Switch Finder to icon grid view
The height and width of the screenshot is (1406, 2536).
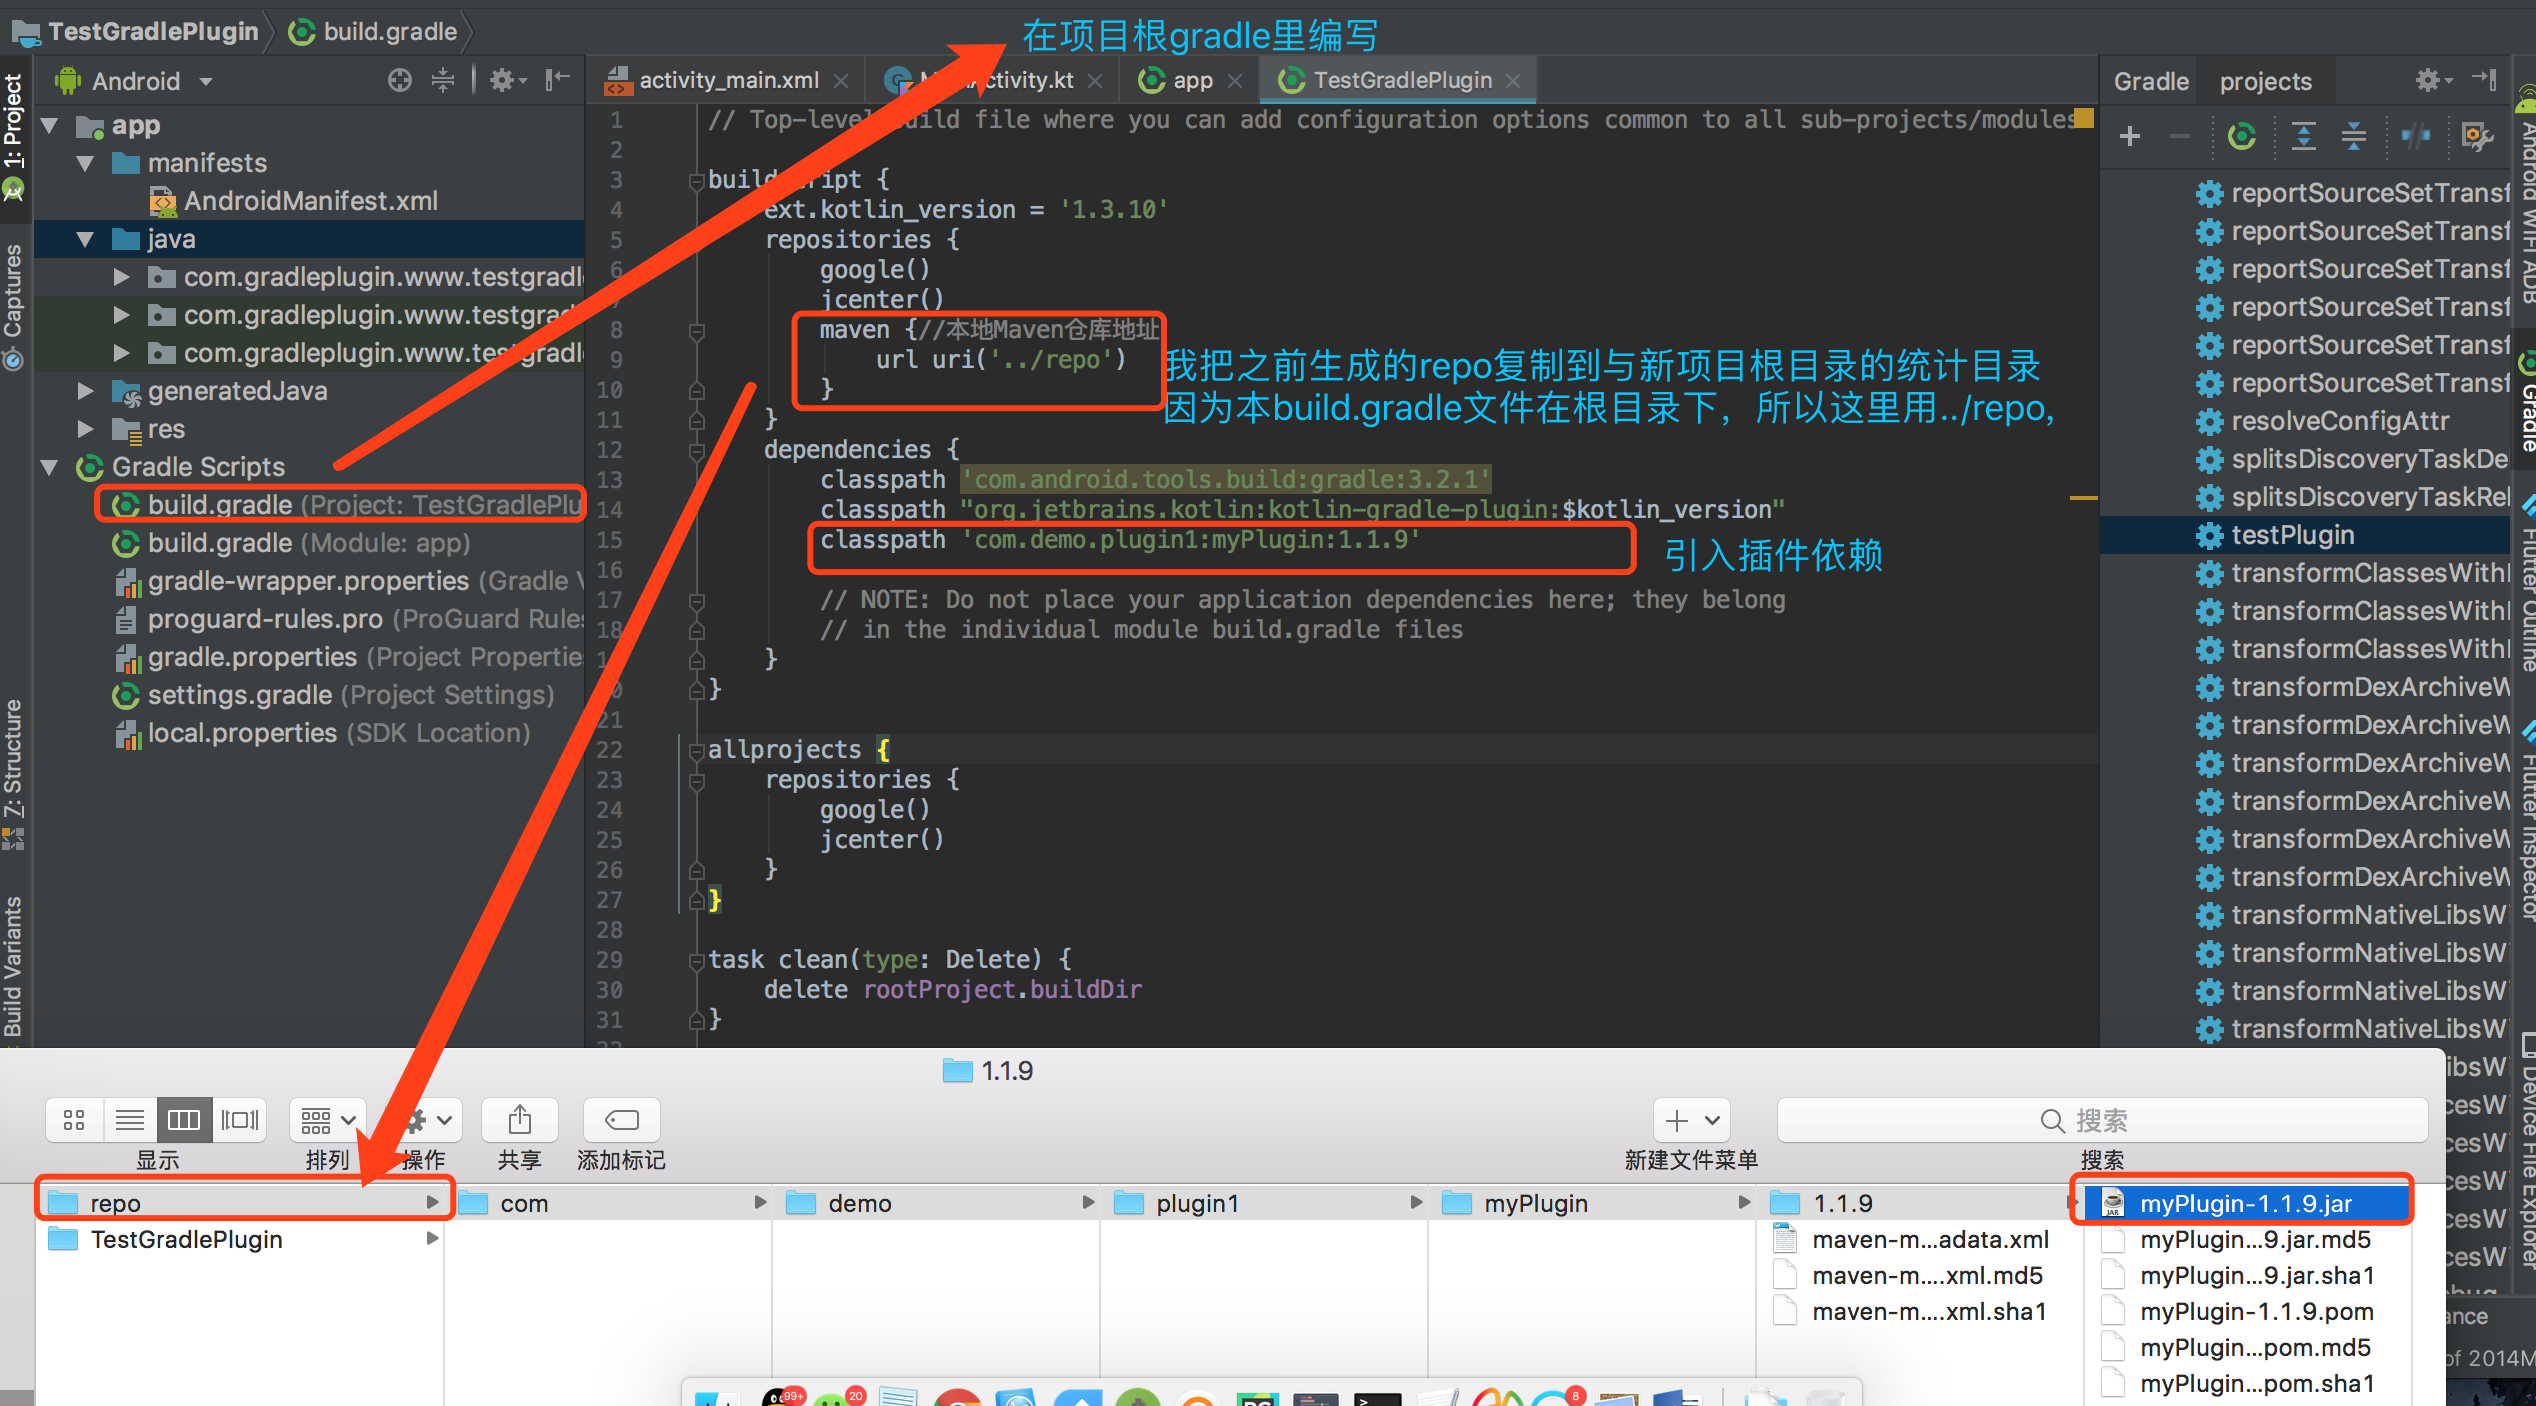tap(74, 1120)
